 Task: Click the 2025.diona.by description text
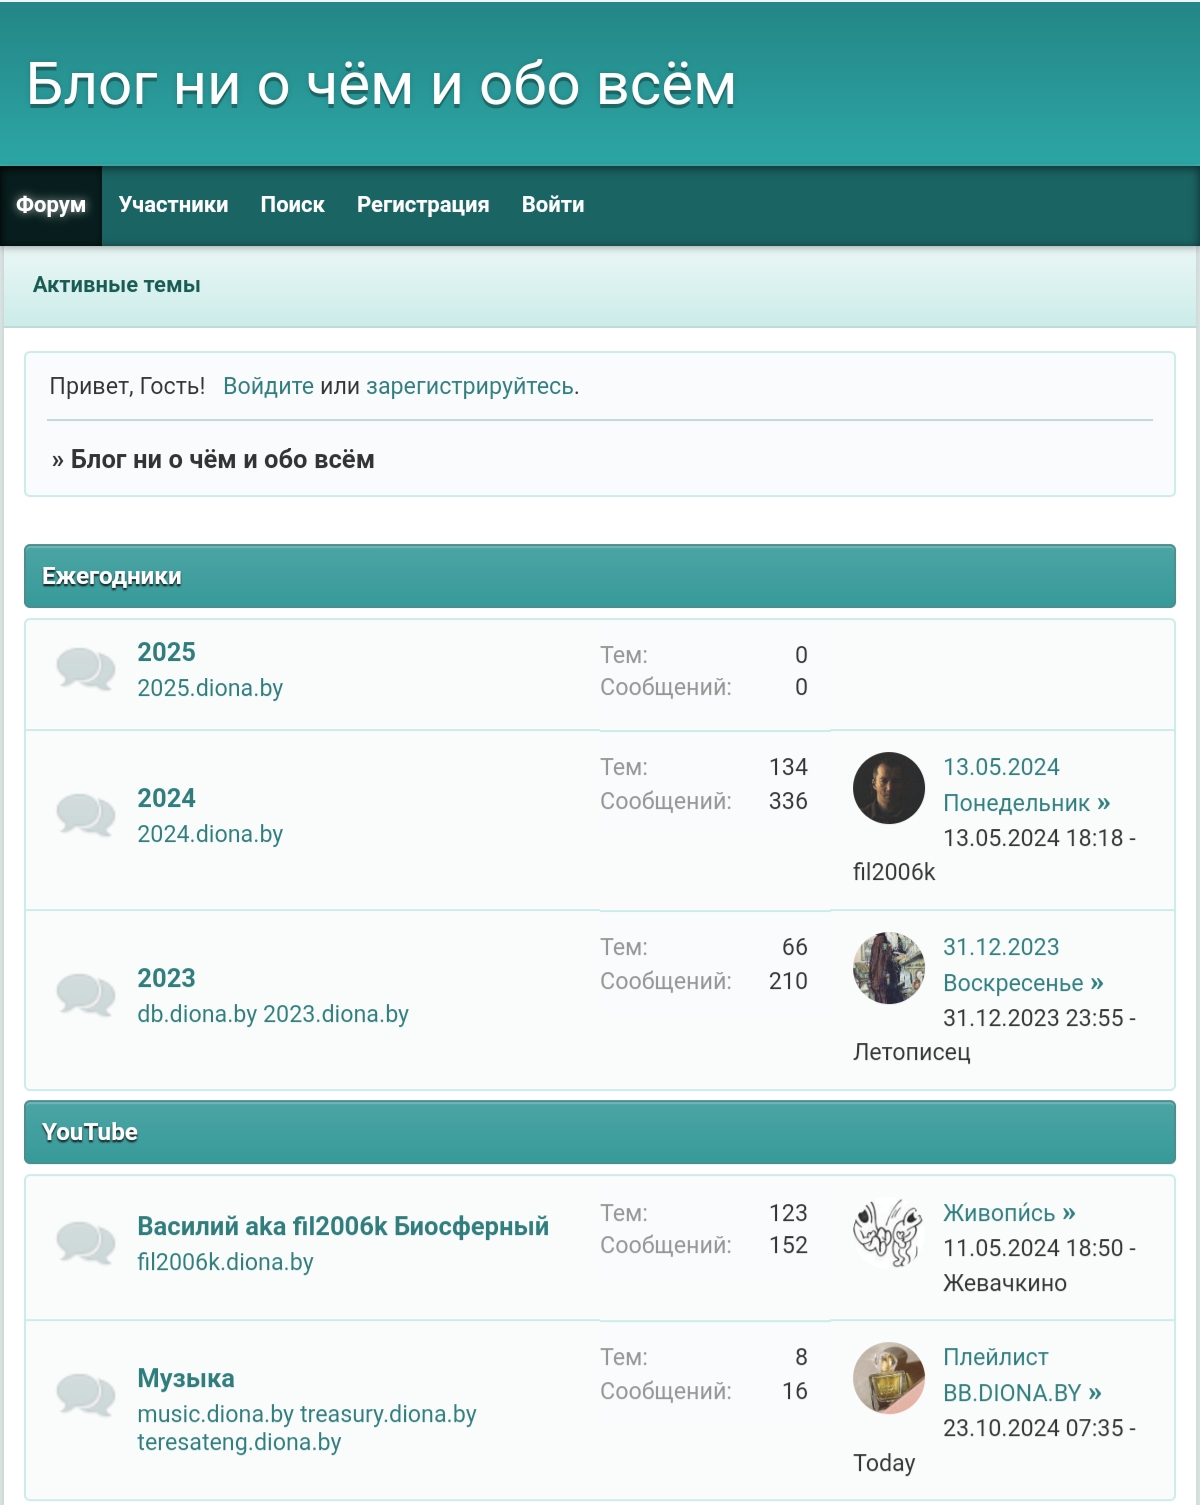pos(210,688)
